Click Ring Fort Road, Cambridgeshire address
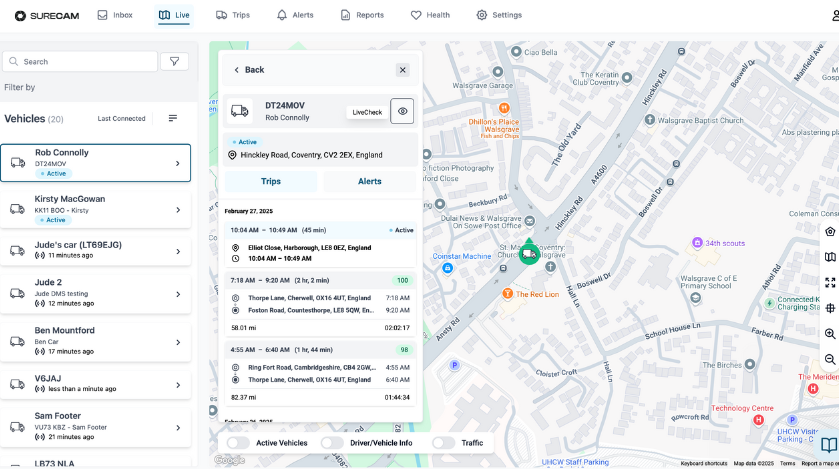This screenshot has width=839, height=469. [312, 367]
